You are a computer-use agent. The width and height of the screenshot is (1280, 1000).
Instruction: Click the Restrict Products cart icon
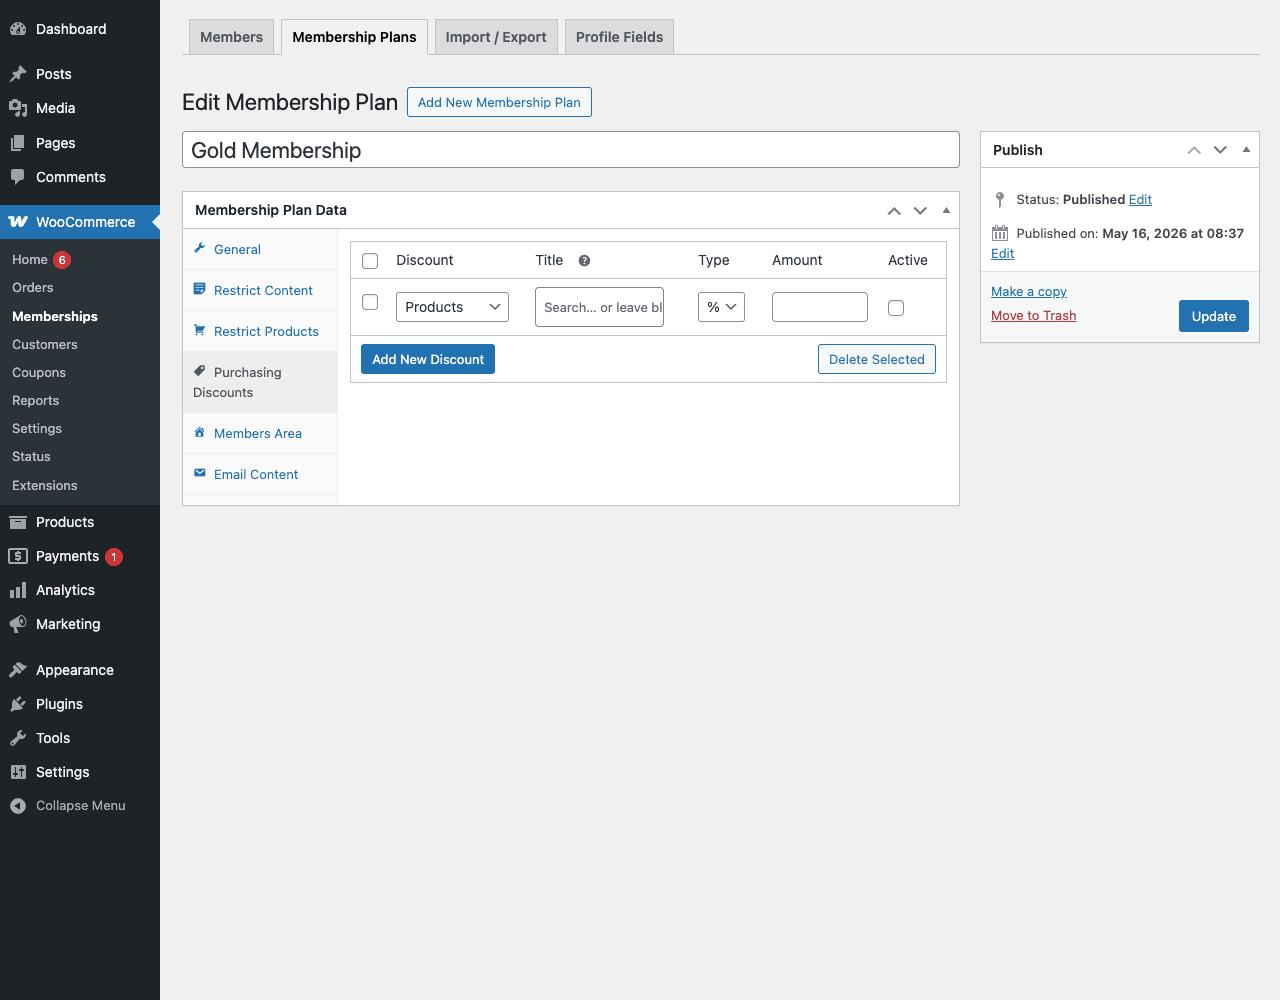[x=199, y=330]
